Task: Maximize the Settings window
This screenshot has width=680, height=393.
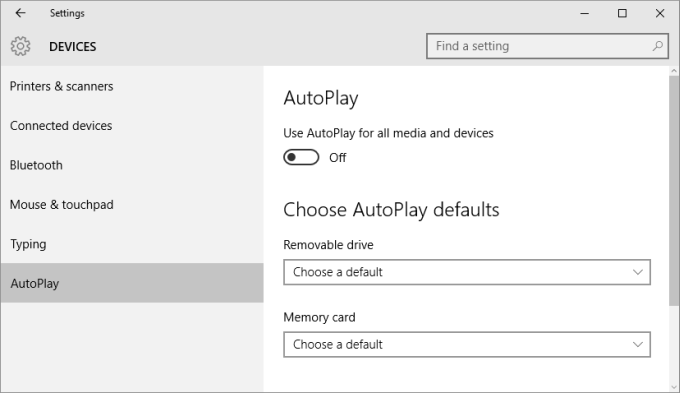Action: (622, 13)
